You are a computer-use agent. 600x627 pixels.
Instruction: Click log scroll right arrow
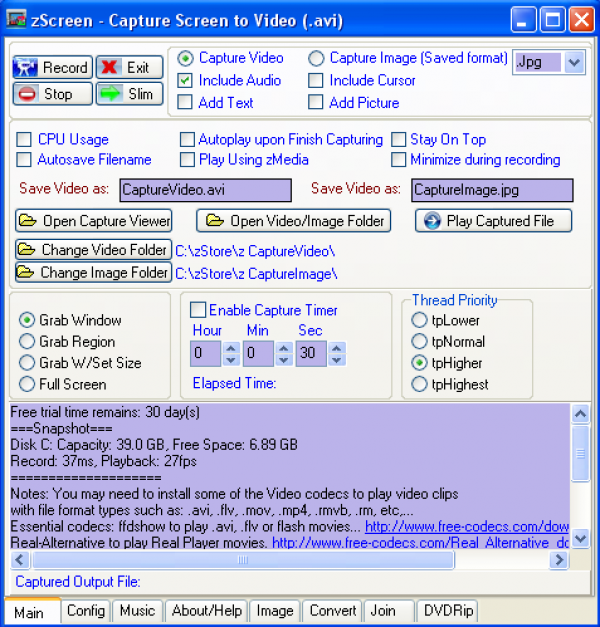559,560
